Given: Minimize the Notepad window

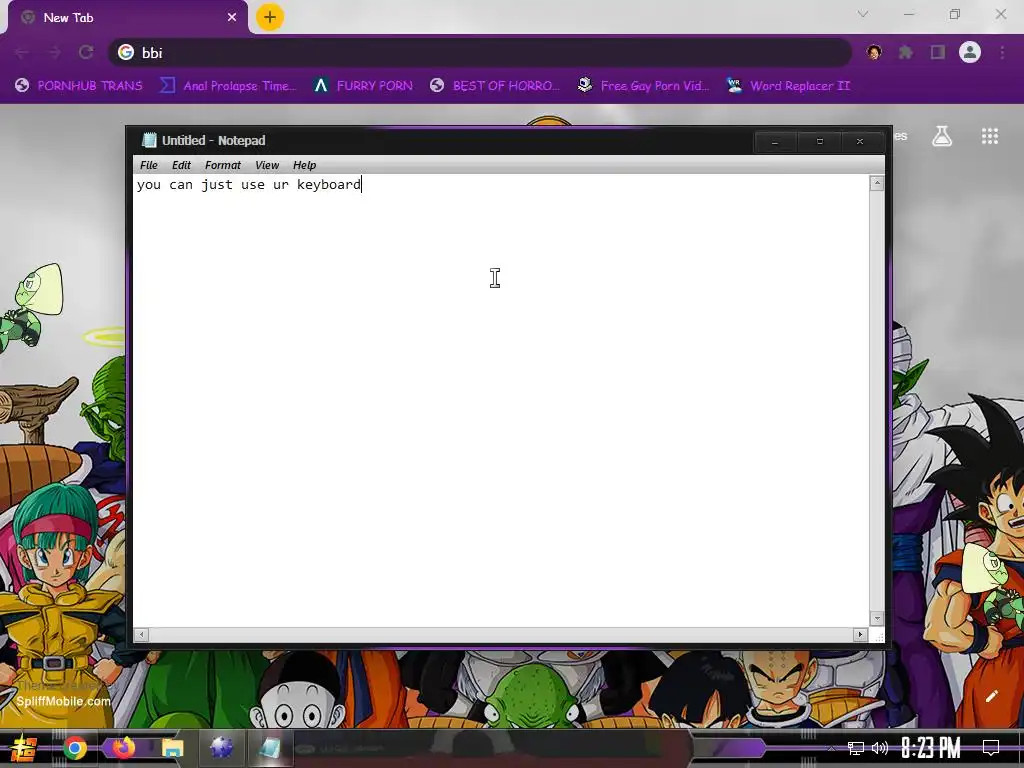Looking at the screenshot, I should coord(775,141).
